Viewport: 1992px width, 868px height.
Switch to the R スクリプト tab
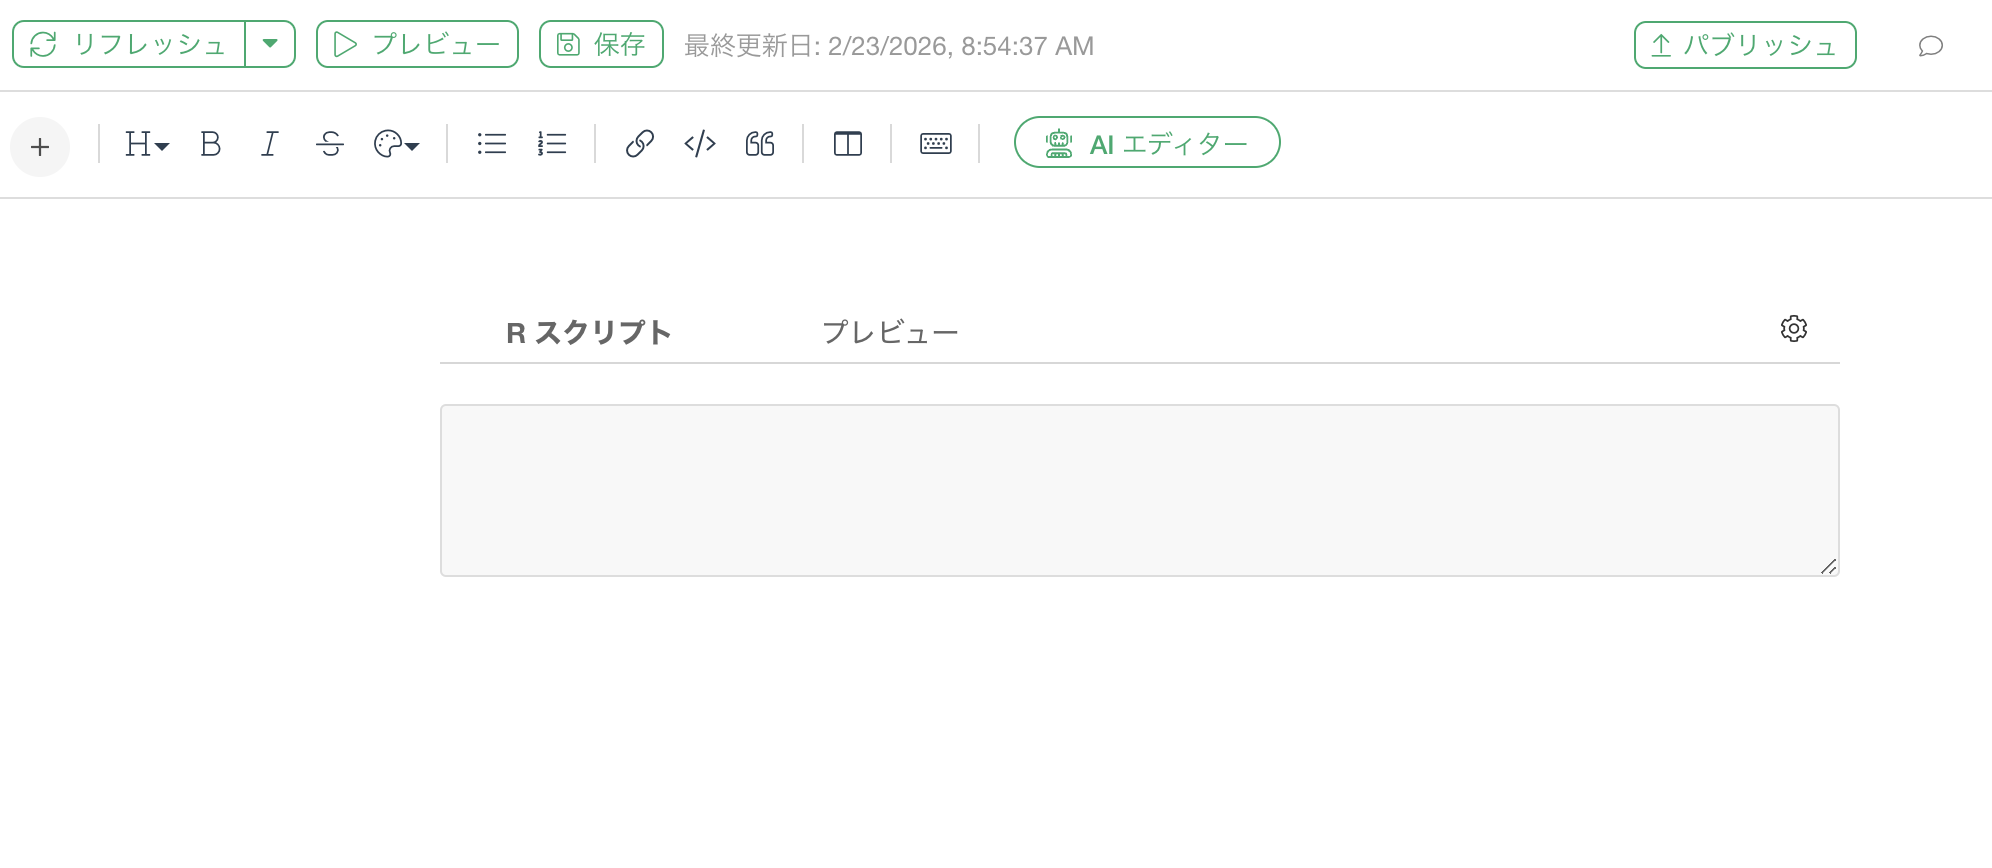[x=588, y=332]
